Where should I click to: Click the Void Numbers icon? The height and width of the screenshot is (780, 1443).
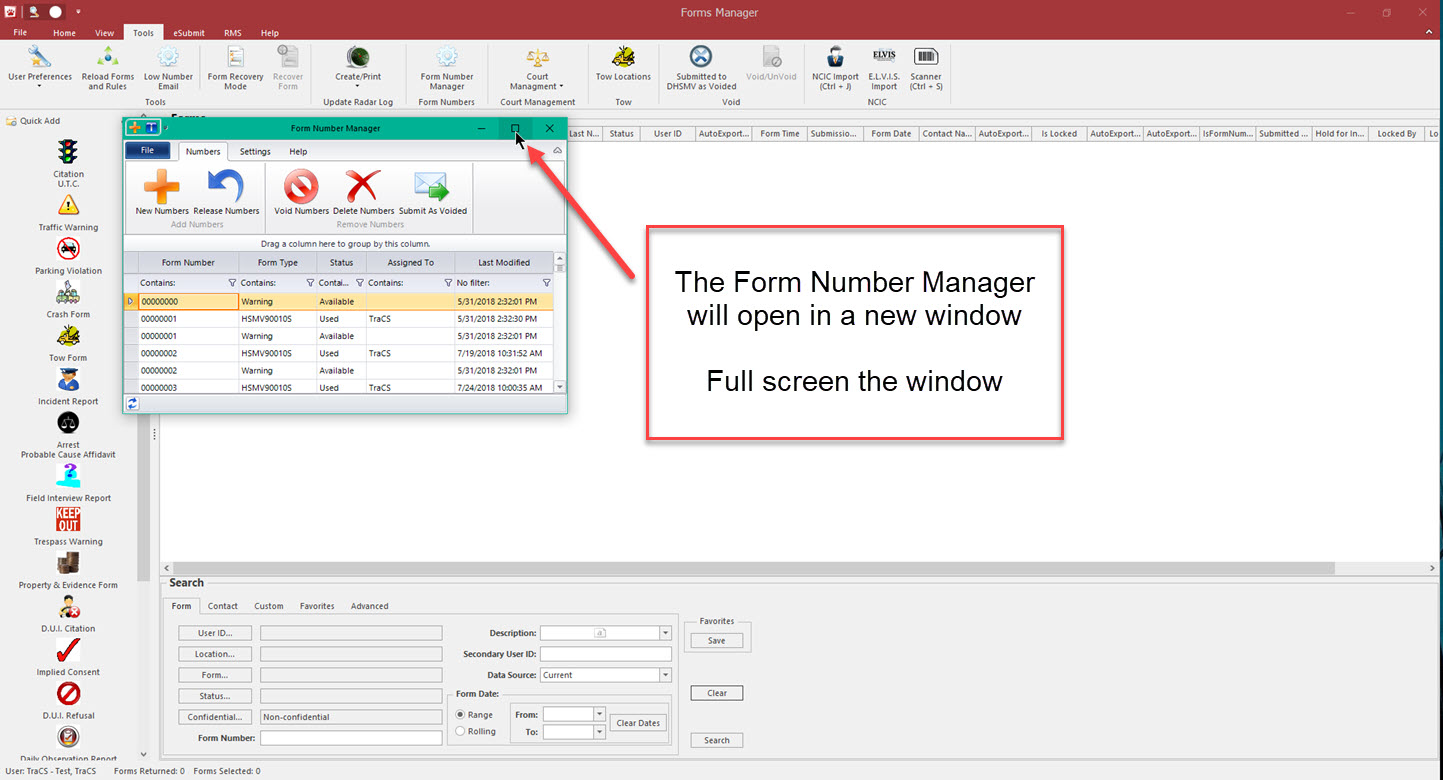coord(301,187)
